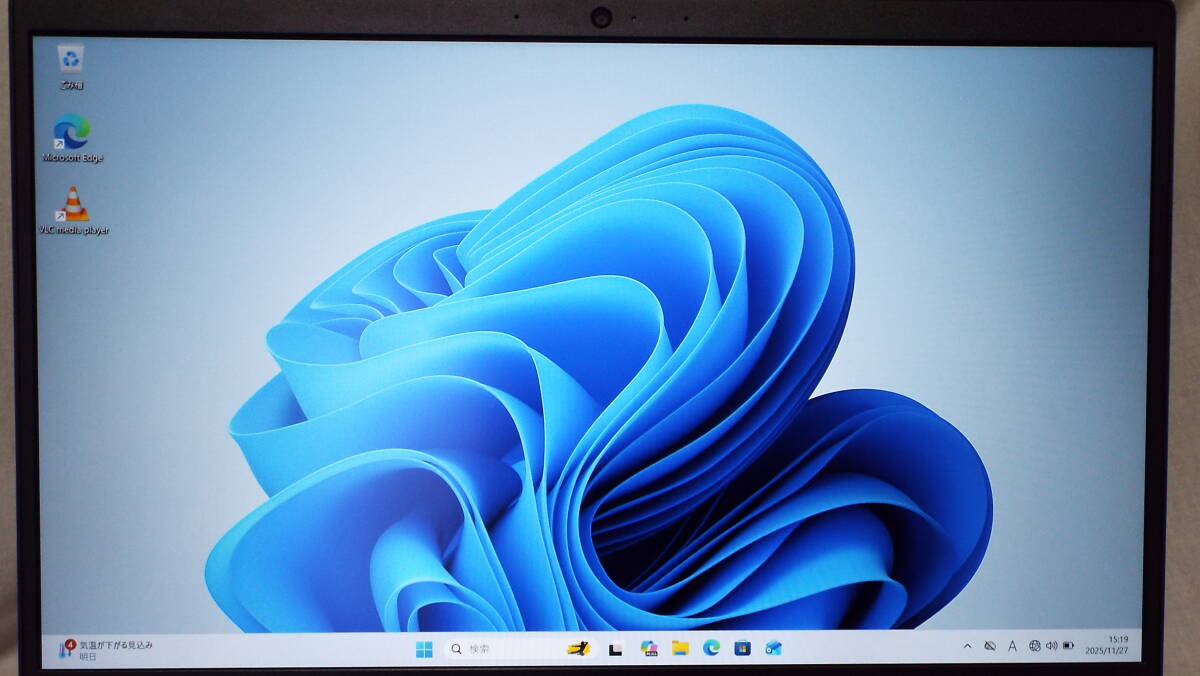The image size is (1200, 676).
Task: Open the Windows Start menu
Action: click(424, 649)
